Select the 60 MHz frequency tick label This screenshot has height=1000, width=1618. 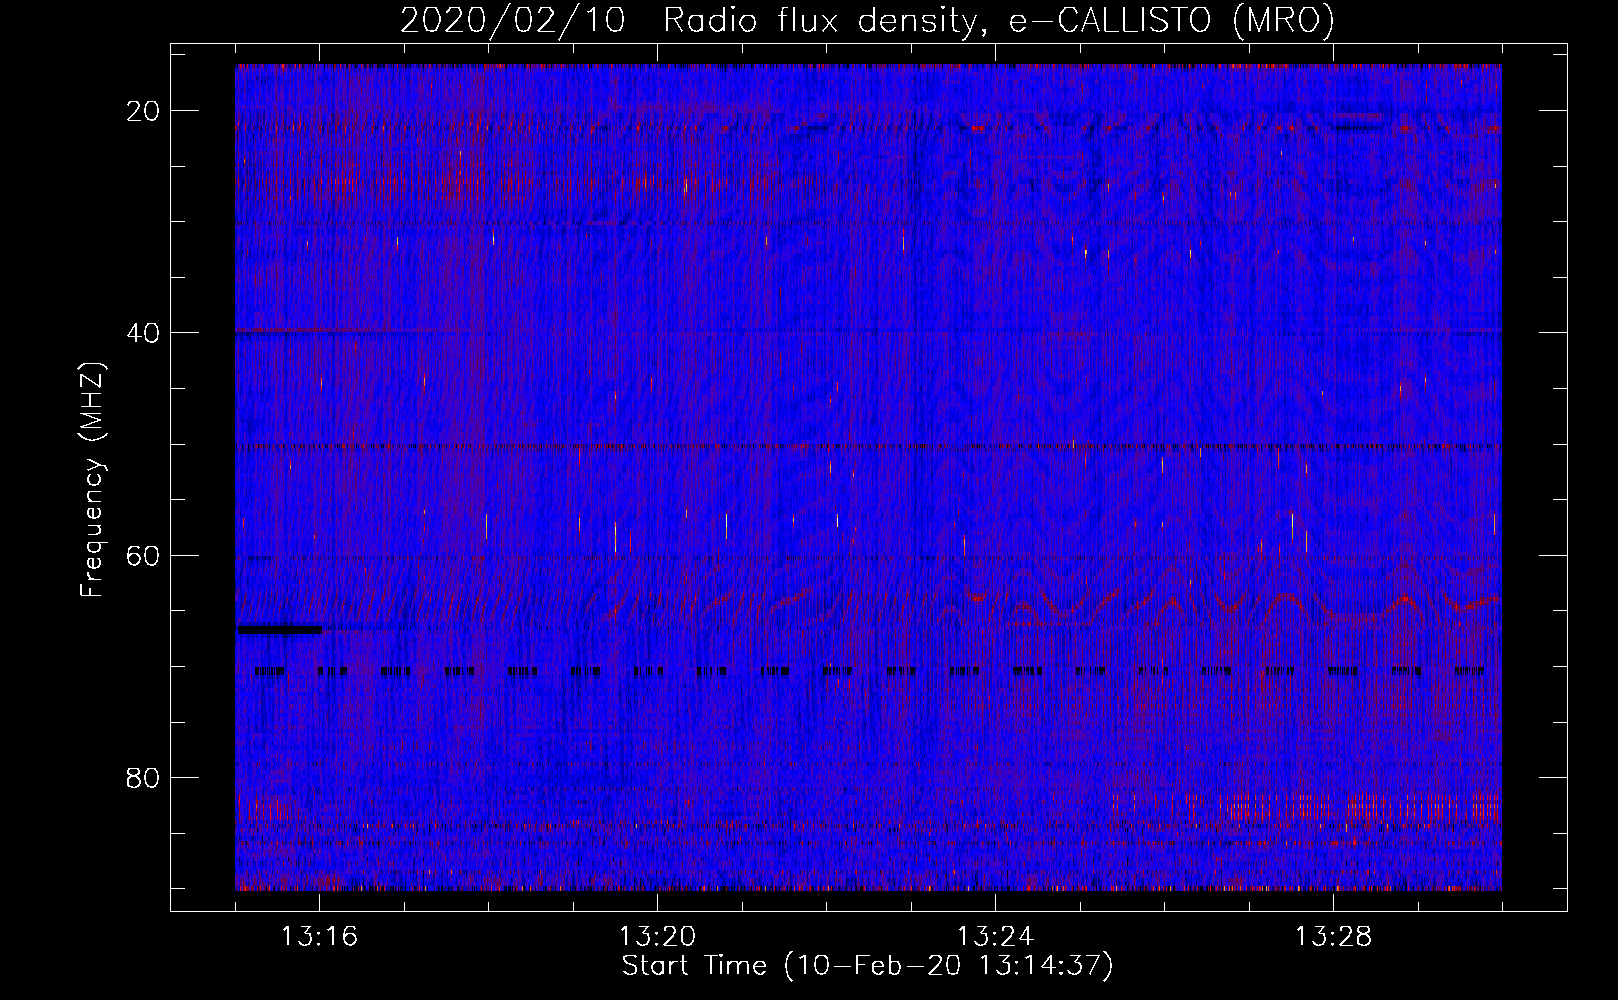[x=143, y=555]
